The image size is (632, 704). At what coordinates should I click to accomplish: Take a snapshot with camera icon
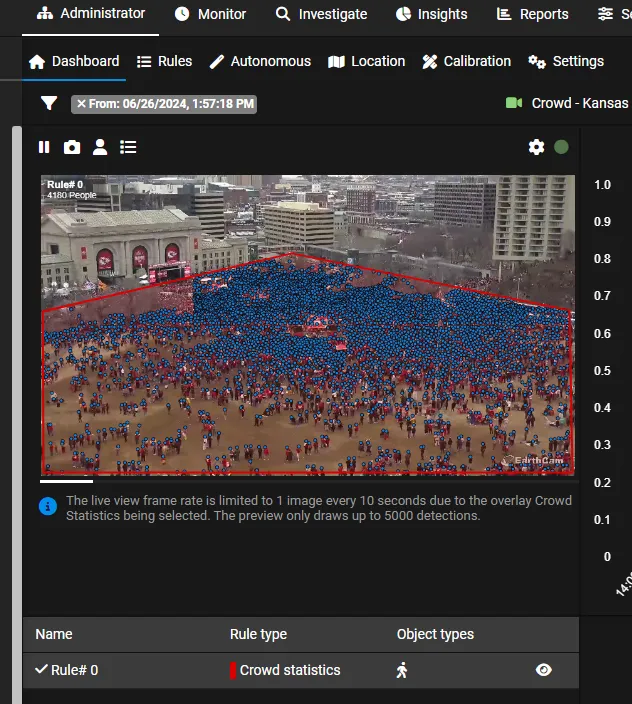tap(72, 147)
